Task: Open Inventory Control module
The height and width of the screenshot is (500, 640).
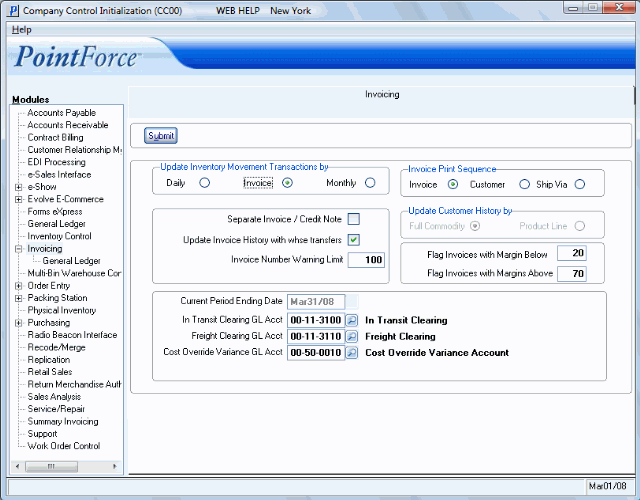Action: [x=59, y=236]
